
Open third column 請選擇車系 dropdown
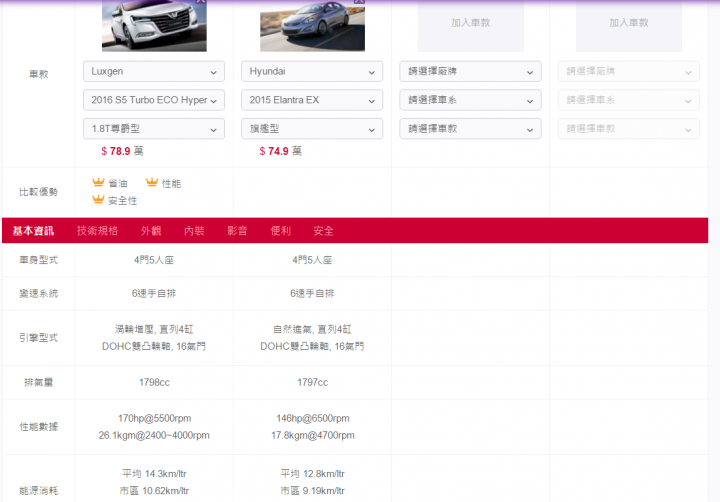coord(470,100)
